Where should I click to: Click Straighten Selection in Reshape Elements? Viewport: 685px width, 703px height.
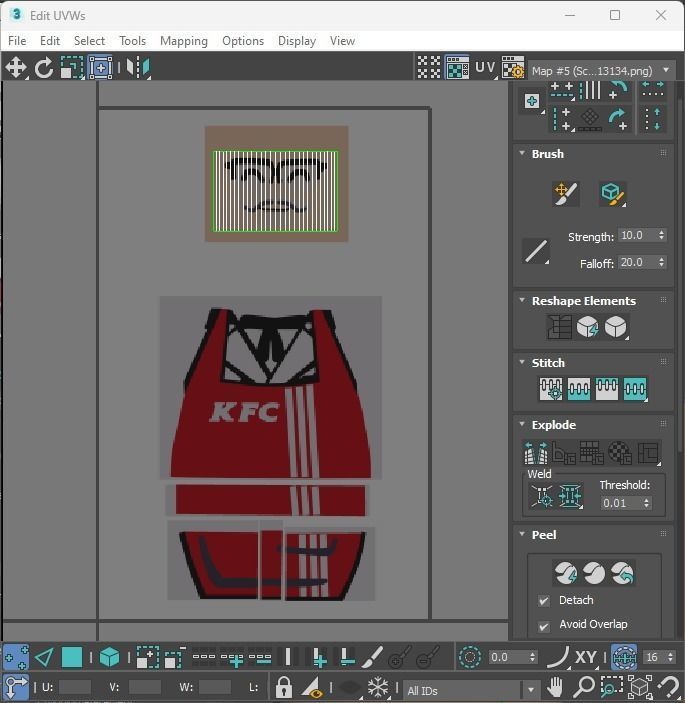click(x=559, y=327)
